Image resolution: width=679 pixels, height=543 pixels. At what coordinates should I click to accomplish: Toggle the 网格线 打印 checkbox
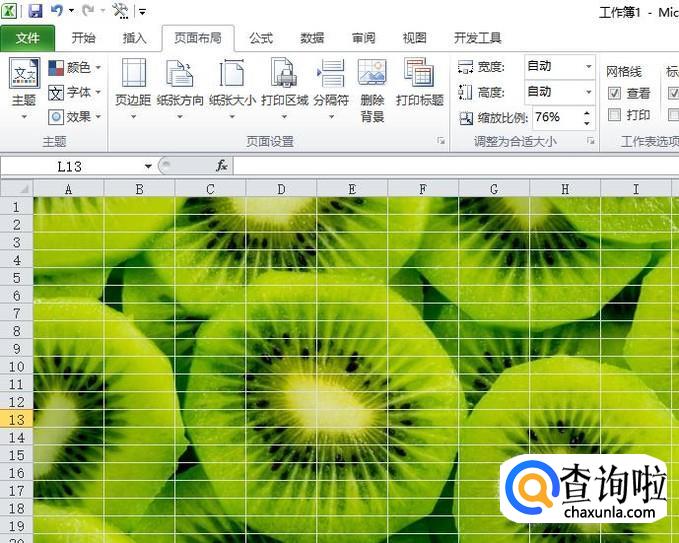pyautogui.click(x=614, y=115)
